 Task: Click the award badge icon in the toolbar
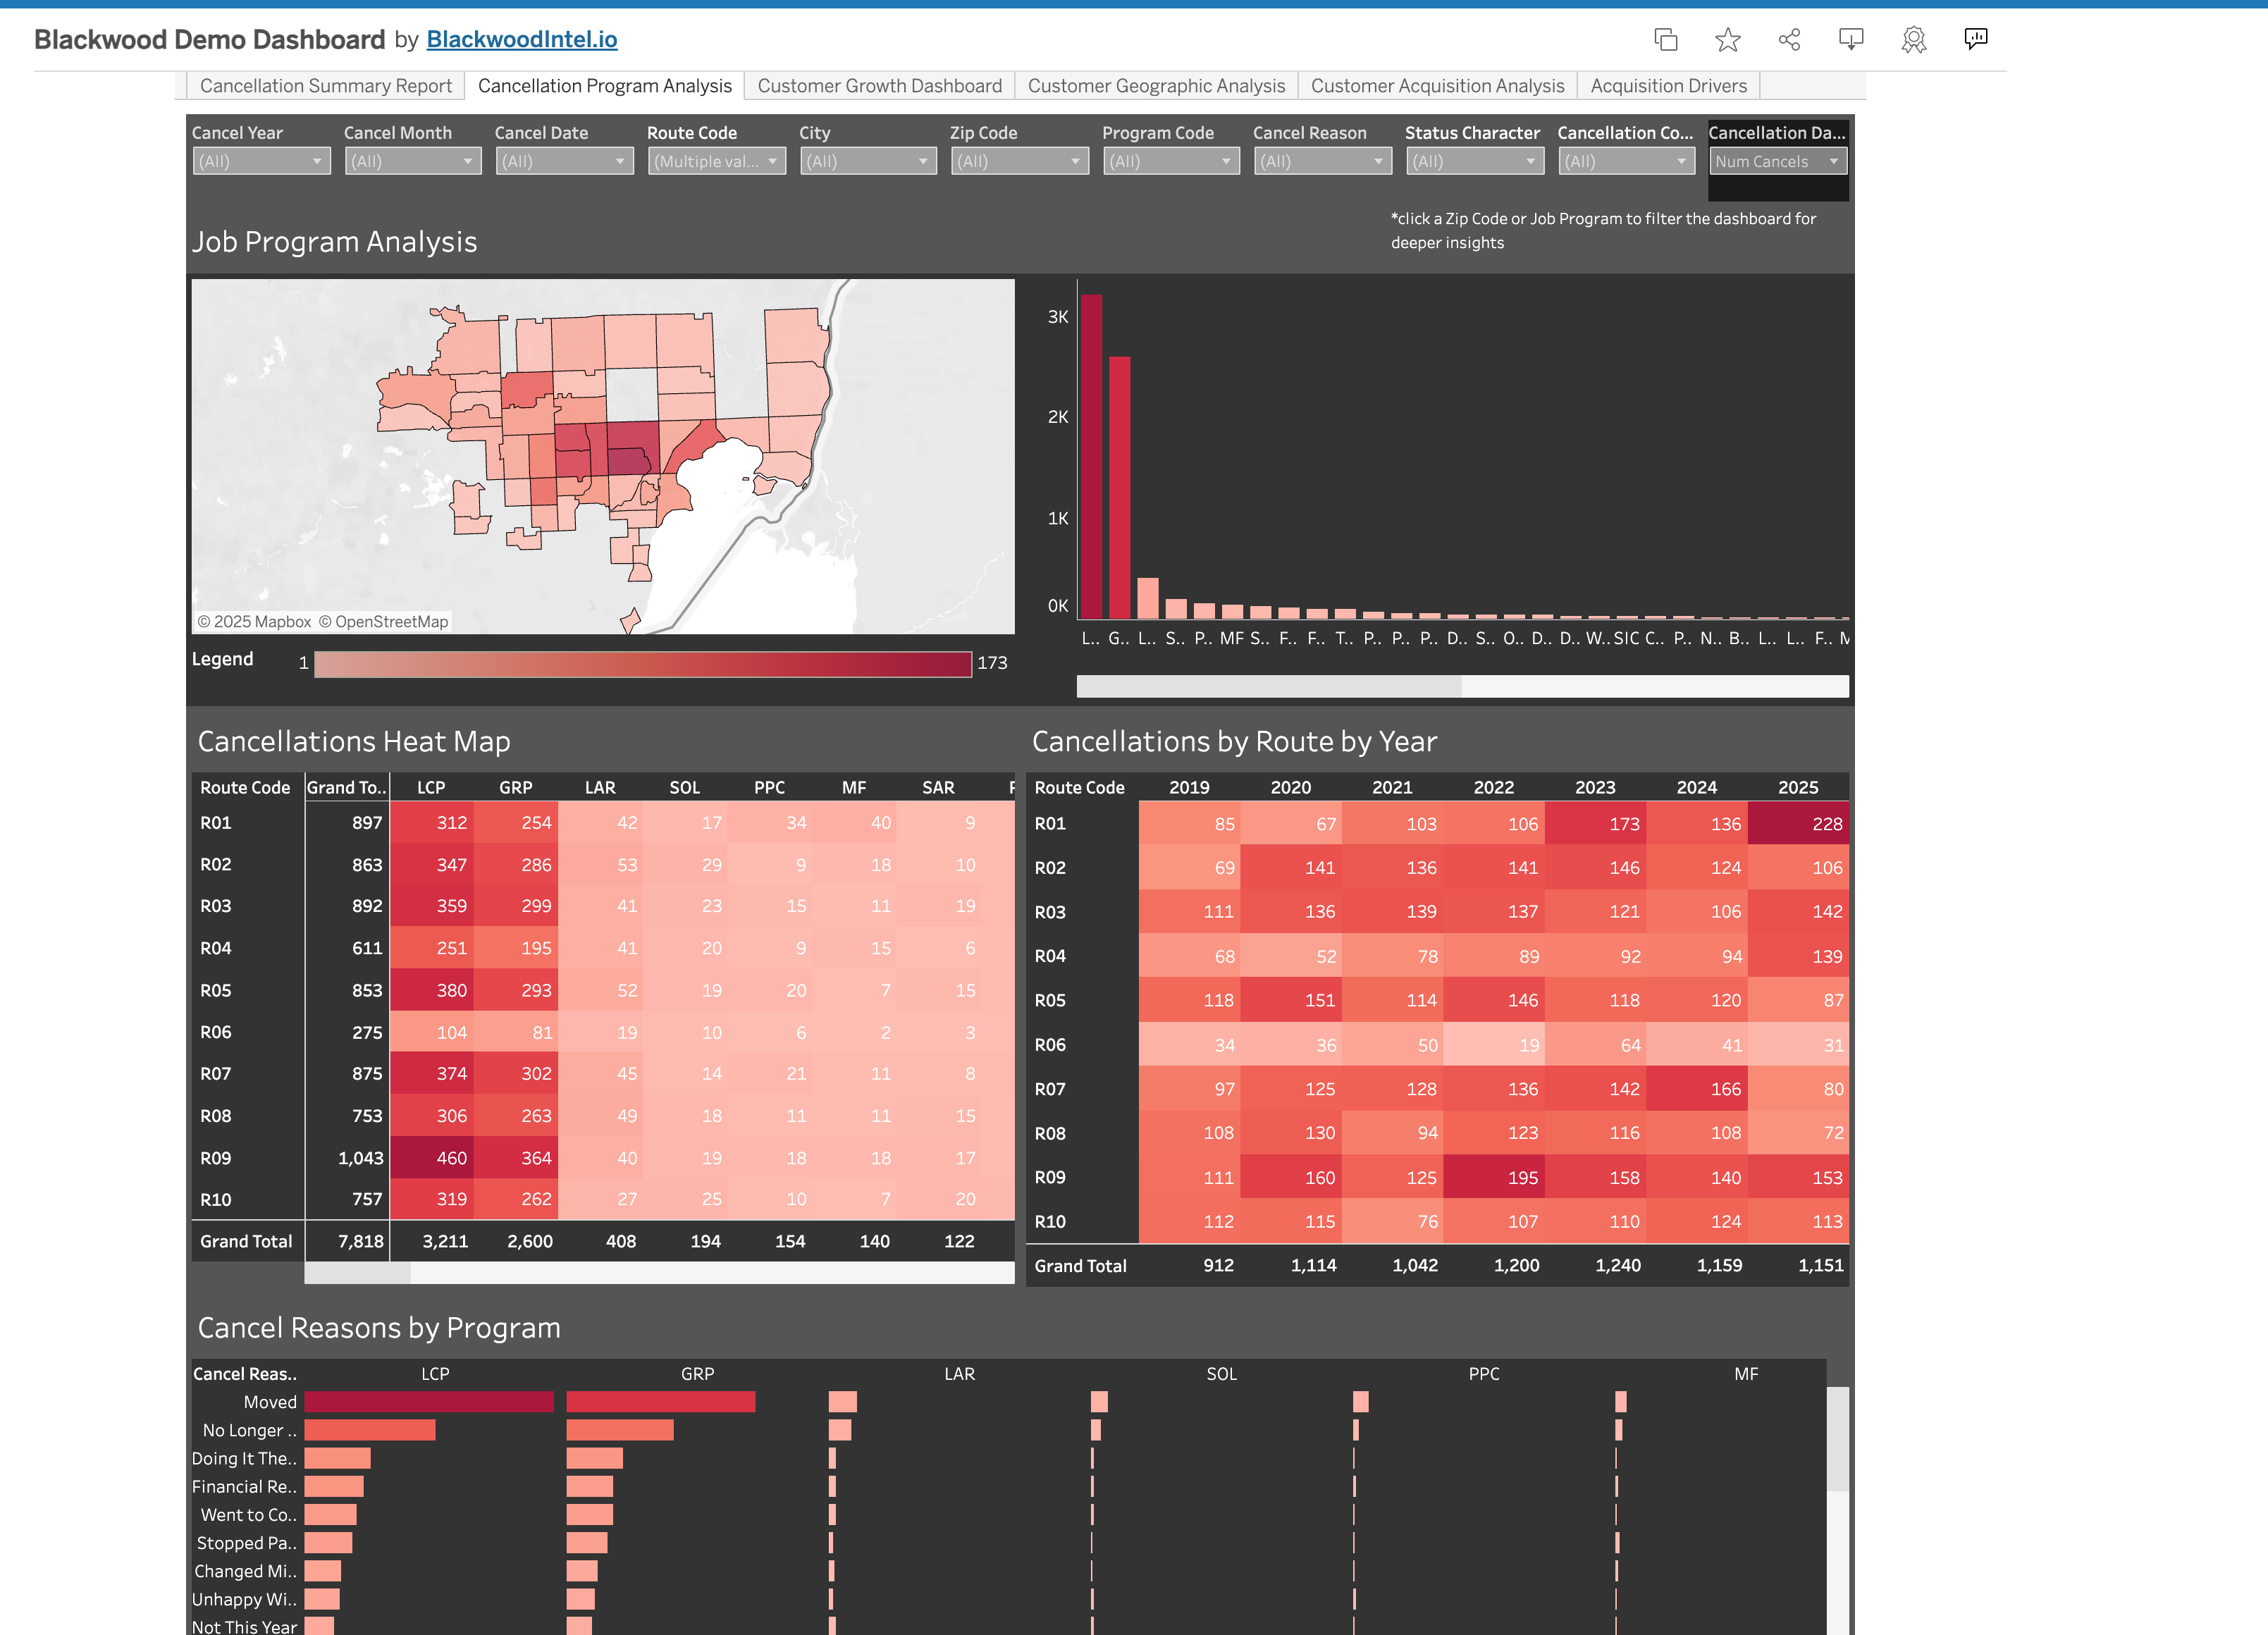pyautogui.click(x=1913, y=39)
